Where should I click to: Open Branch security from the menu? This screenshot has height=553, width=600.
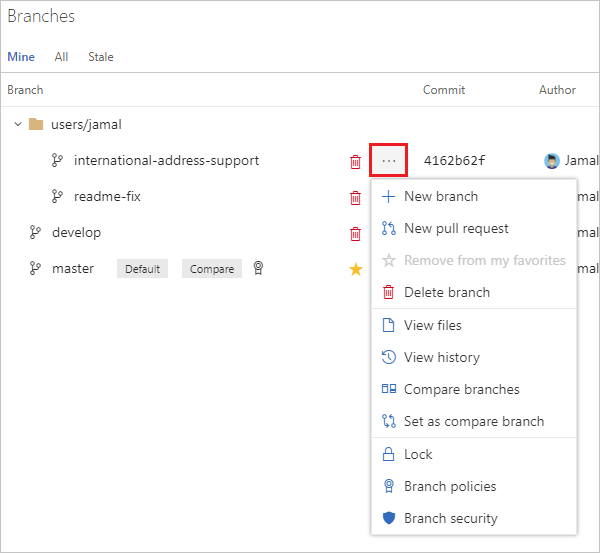(x=474, y=519)
